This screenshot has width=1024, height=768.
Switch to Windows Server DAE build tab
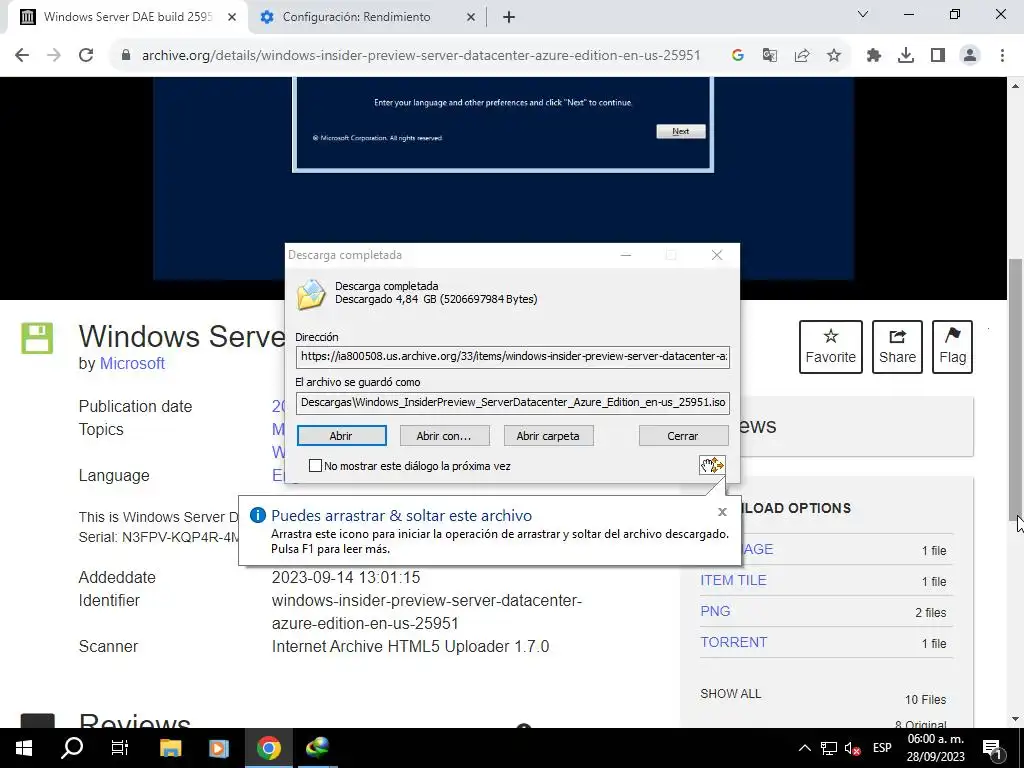[x=128, y=17]
